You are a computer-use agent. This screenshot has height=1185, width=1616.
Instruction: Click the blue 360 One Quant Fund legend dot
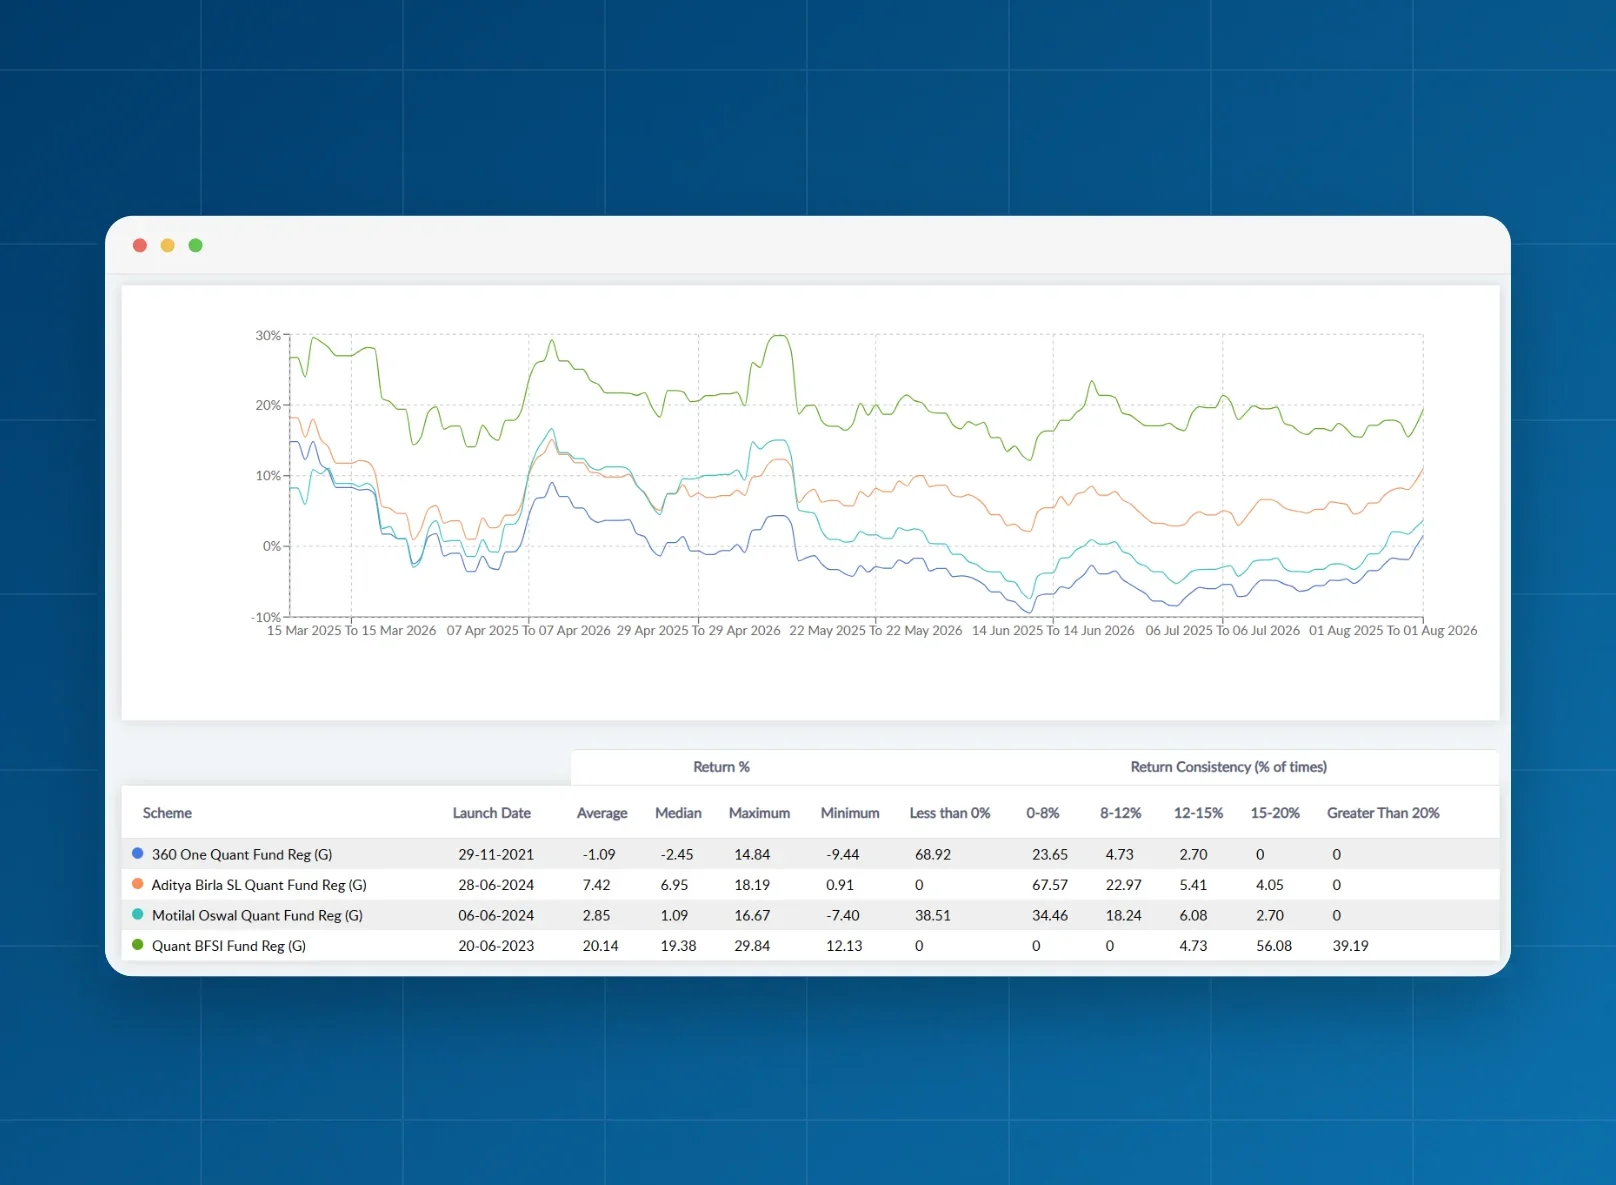[x=138, y=854]
